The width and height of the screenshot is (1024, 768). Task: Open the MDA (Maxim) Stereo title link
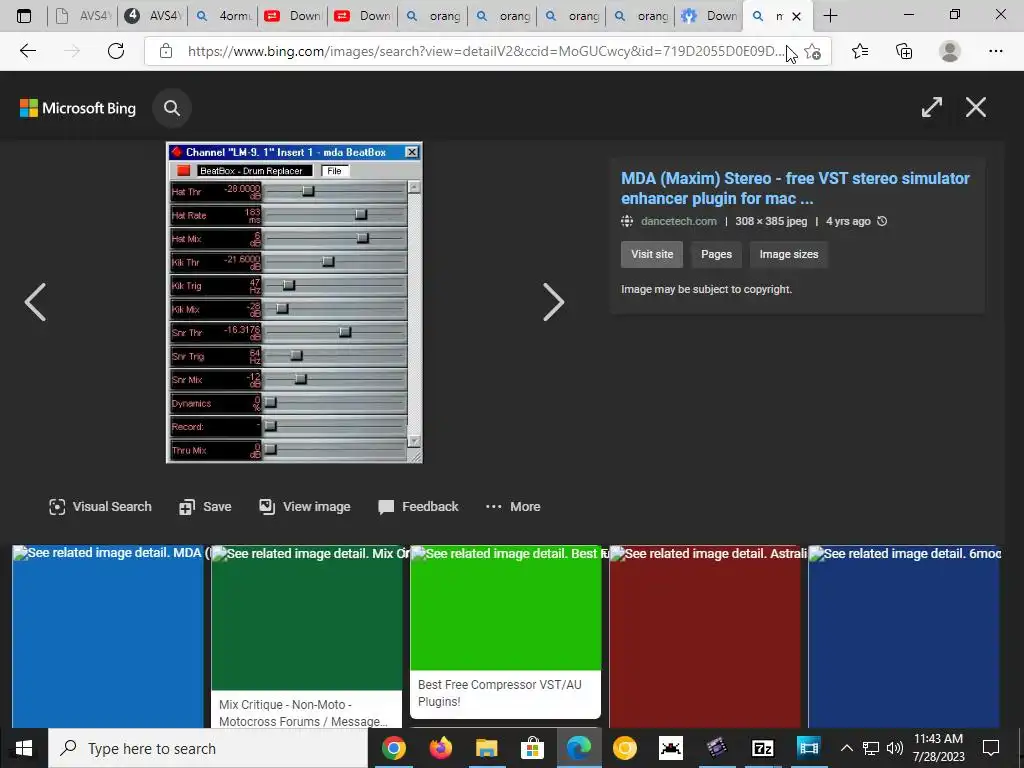click(795, 188)
